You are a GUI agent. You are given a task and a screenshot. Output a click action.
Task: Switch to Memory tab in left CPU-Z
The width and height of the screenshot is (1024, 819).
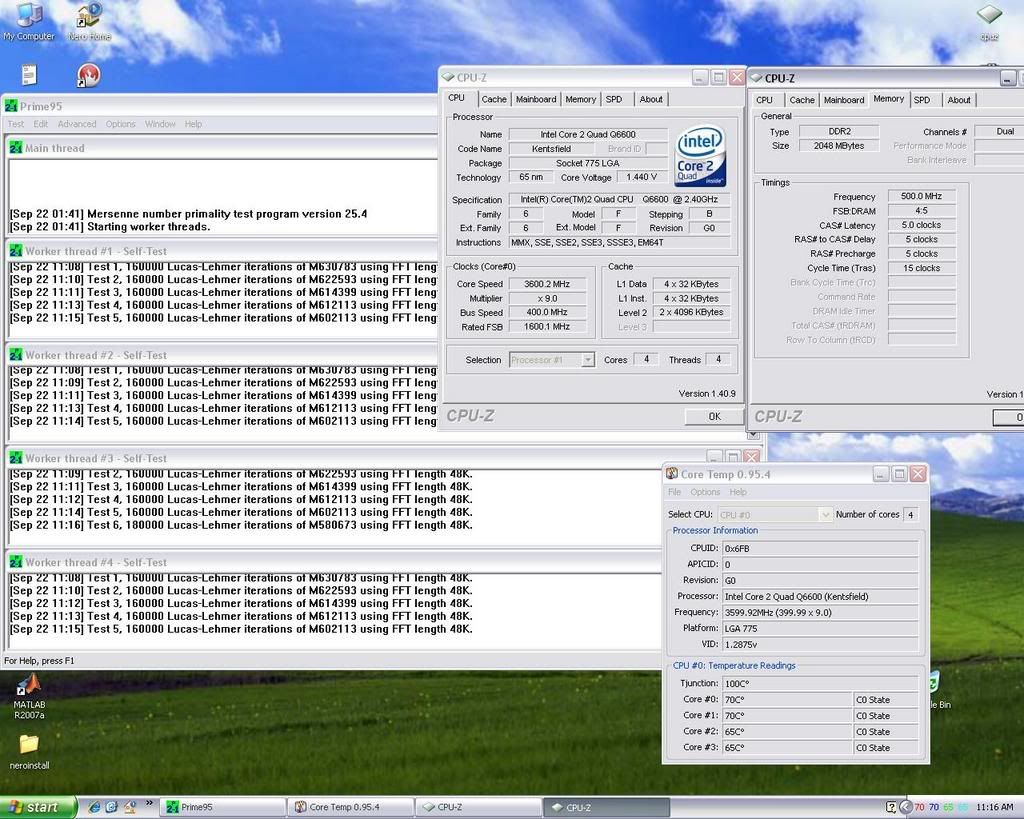pos(581,99)
